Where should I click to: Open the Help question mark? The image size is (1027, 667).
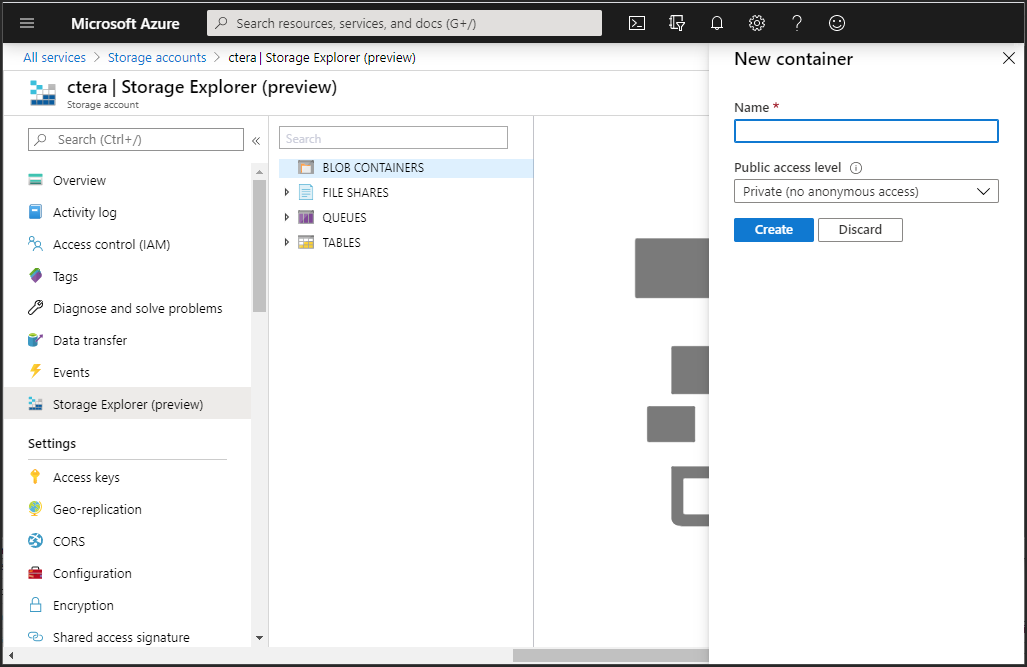click(x=796, y=24)
